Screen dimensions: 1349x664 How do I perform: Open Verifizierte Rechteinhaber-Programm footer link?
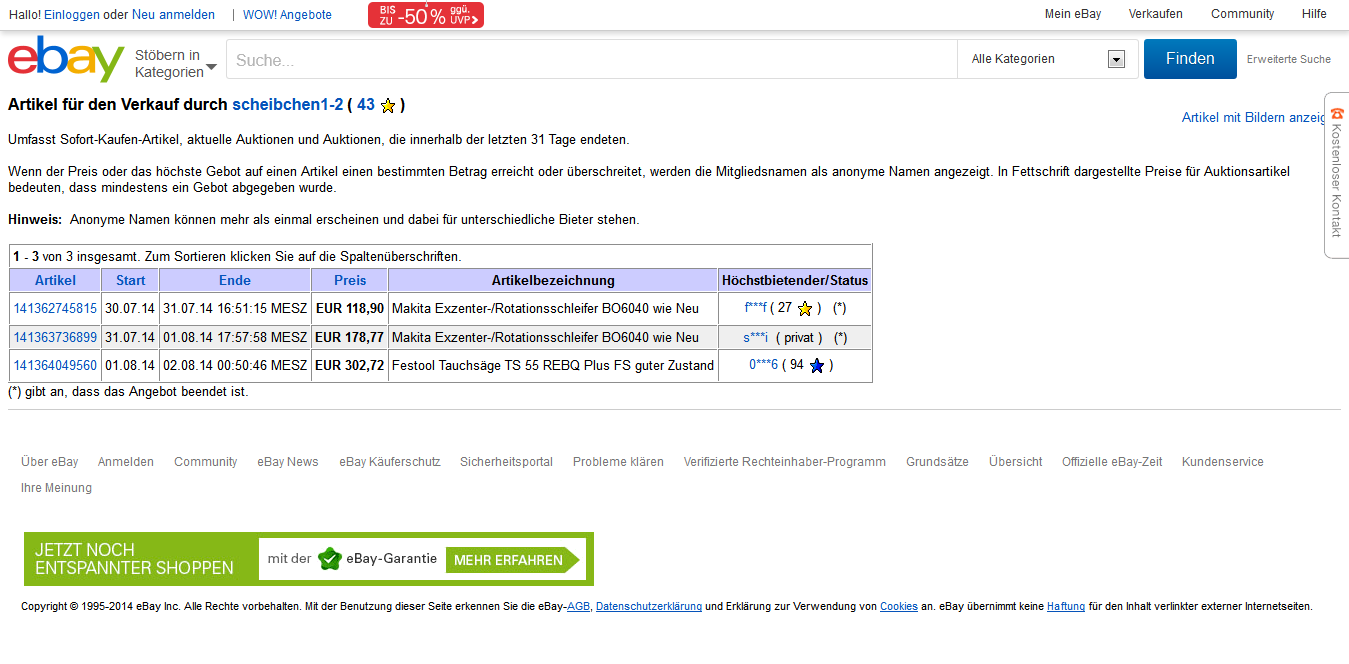(785, 462)
